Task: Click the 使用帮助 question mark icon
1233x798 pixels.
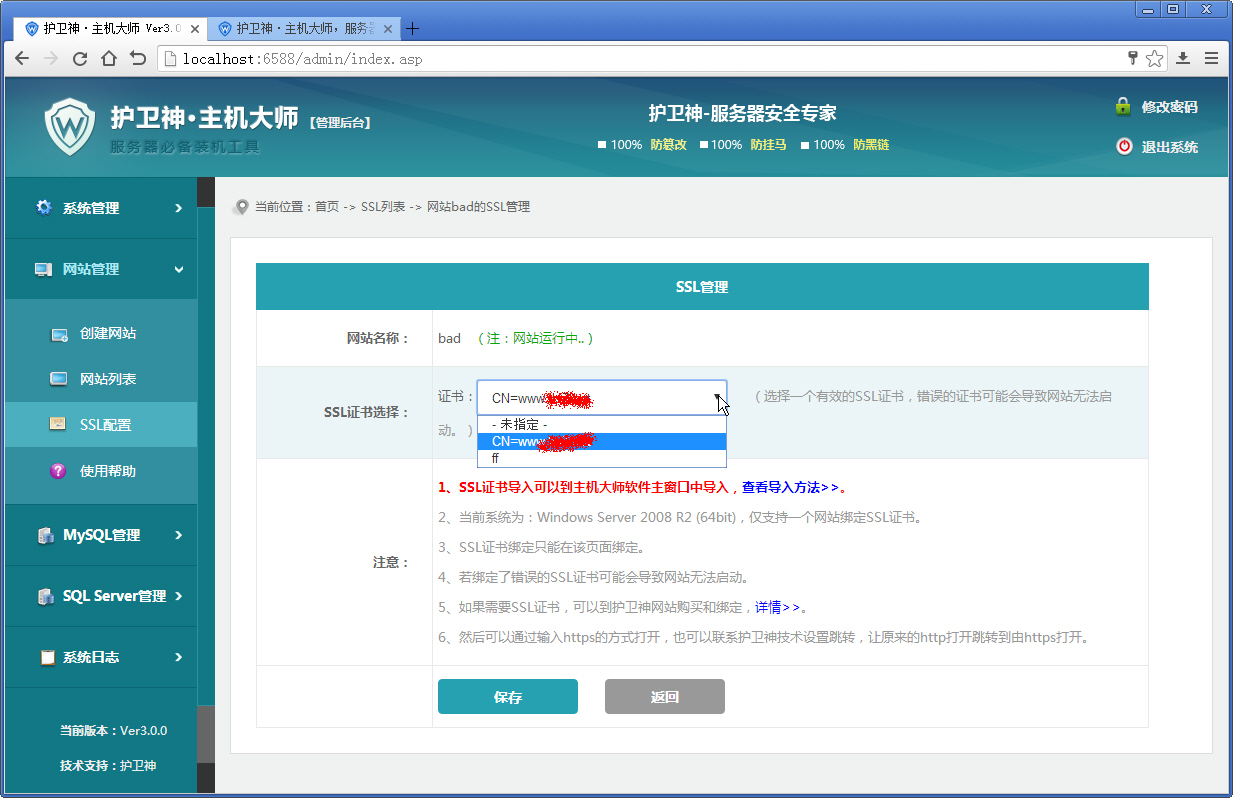Action: point(58,471)
